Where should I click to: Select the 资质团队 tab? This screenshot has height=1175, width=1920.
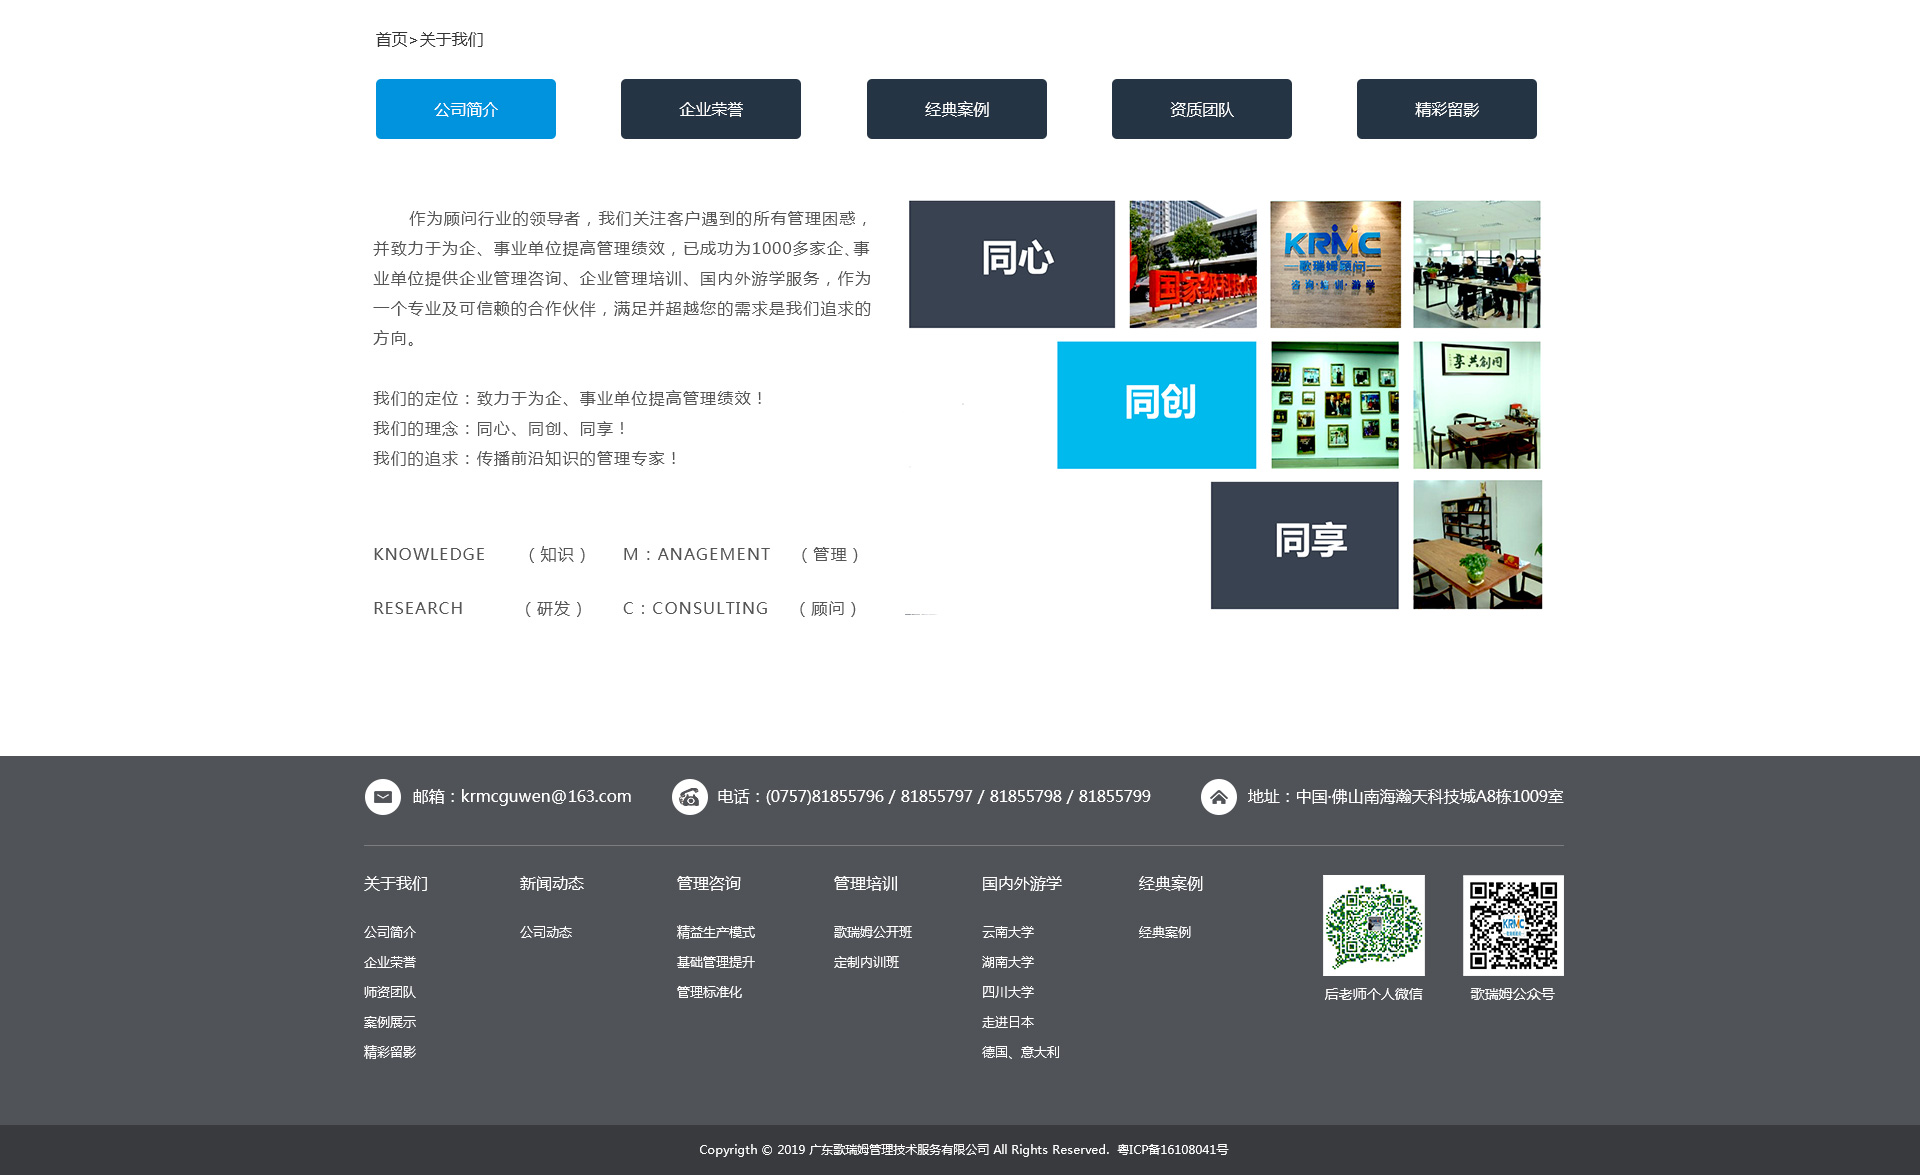point(1201,109)
